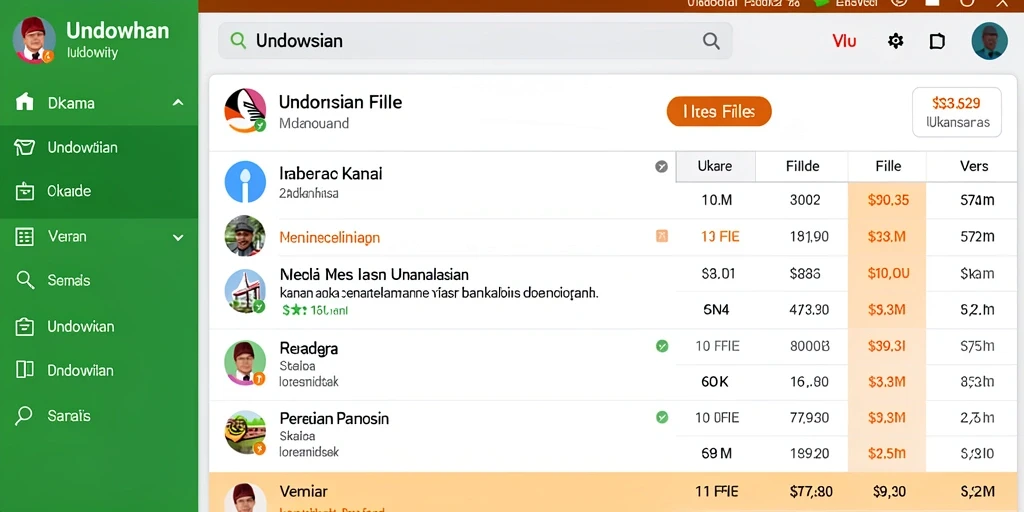Image resolution: width=1024 pixels, height=512 pixels.
Task: Open user avatar in top right corner
Action: coord(989,41)
